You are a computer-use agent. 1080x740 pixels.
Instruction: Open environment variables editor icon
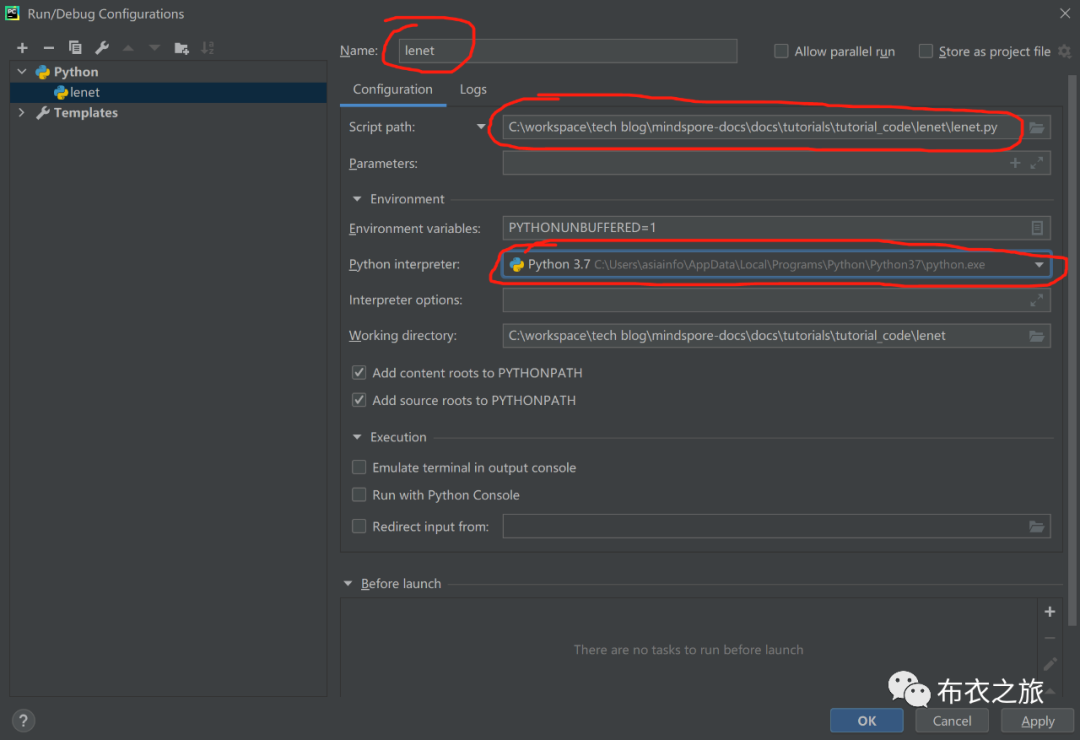point(1037,228)
